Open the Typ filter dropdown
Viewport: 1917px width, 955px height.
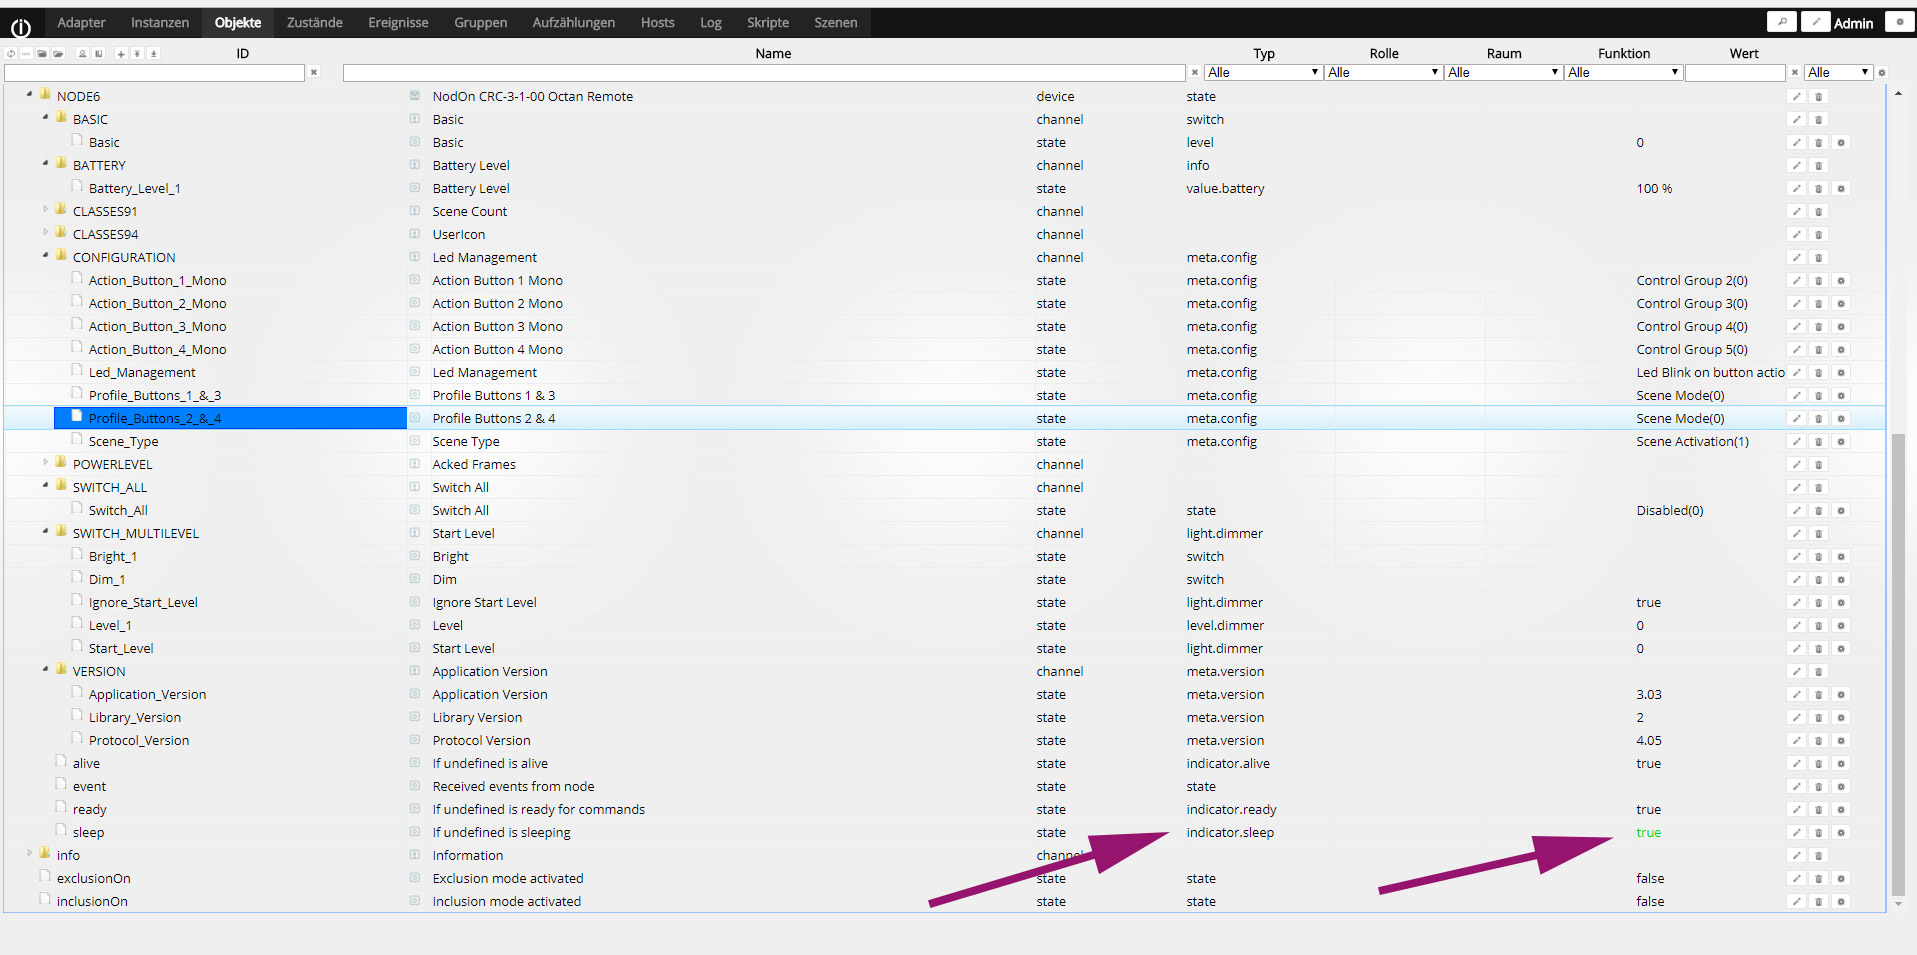tap(1263, 73)
